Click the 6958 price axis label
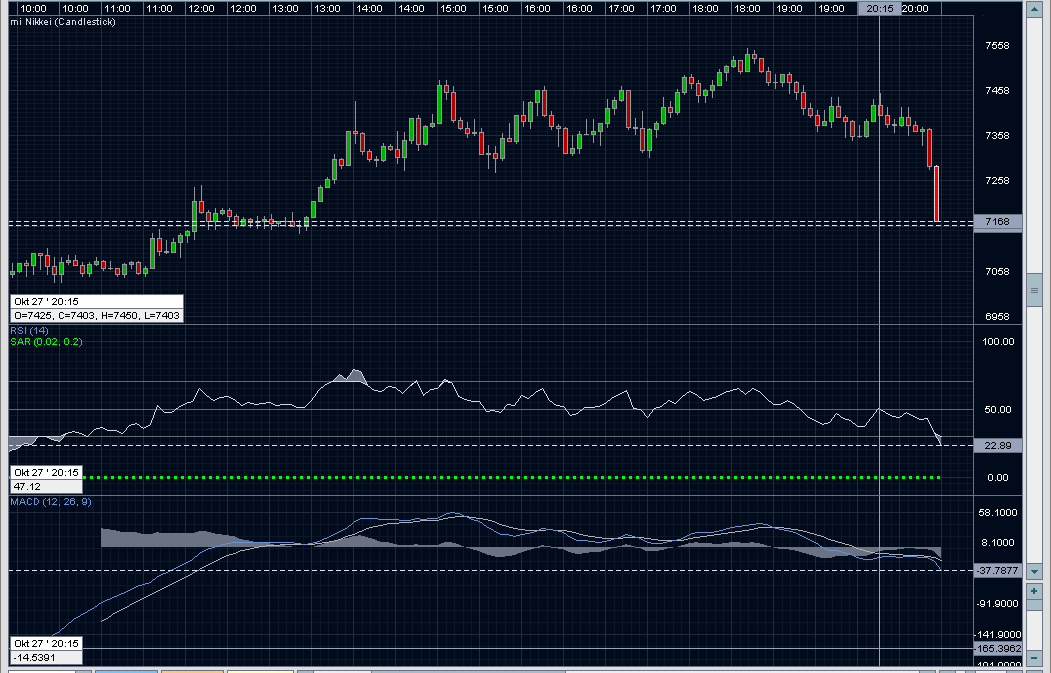The width and height of the screenshot is (1051, 673). point(997,316)
